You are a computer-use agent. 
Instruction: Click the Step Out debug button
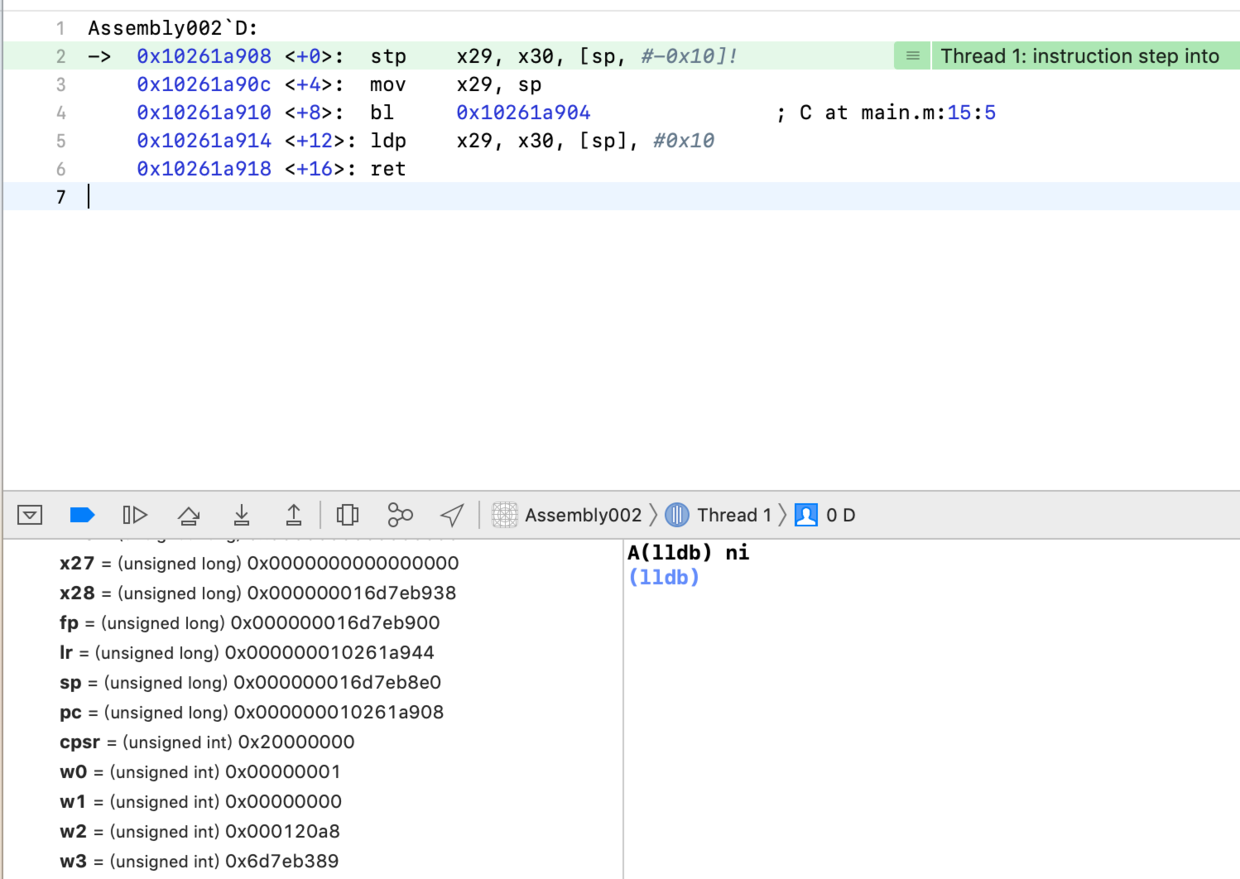pyautogui.click(x=294, y=515)
